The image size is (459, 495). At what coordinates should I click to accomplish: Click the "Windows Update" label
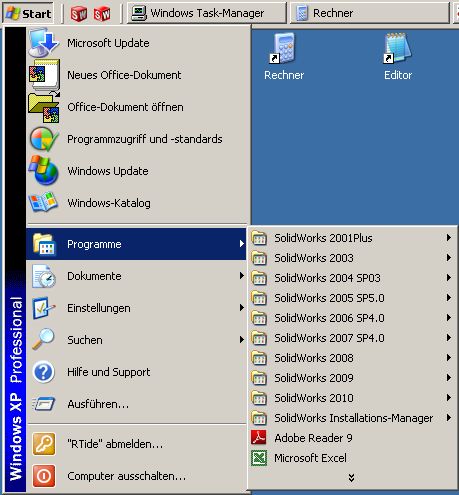[x=108, y=171]
